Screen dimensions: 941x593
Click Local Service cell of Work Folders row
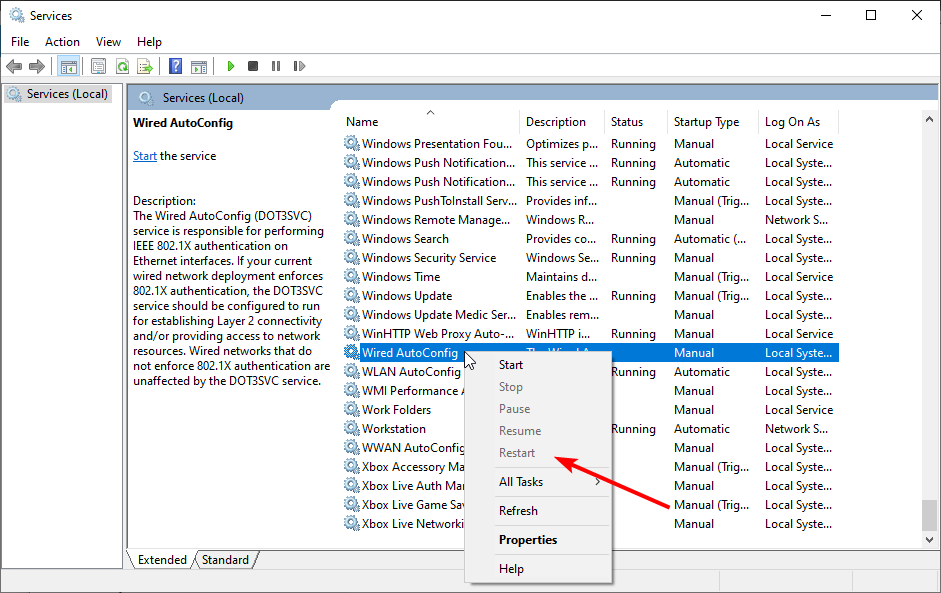click(x=799, y=410)
